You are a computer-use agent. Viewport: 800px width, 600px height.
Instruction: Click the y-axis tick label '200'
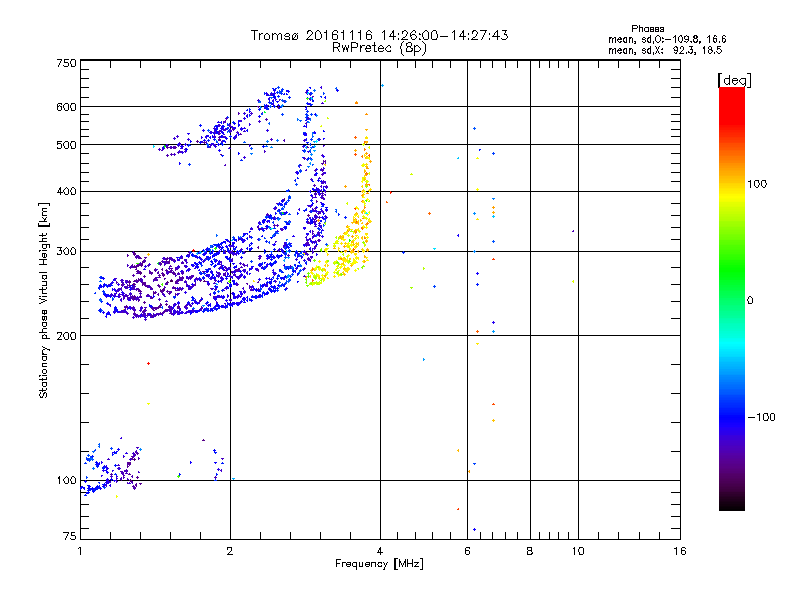[x=66, y=336]
